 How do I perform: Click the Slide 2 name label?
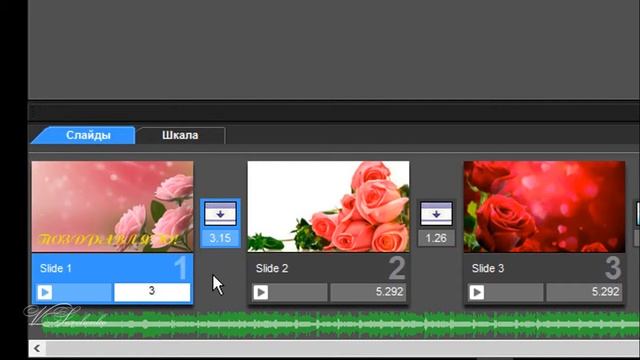[272, 268]
